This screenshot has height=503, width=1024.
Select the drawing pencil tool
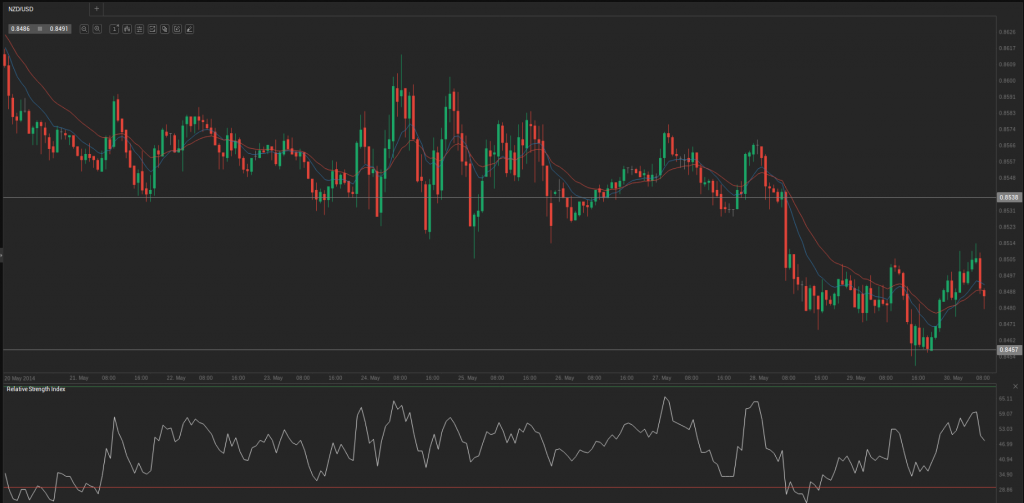click(x=189, y=29)
